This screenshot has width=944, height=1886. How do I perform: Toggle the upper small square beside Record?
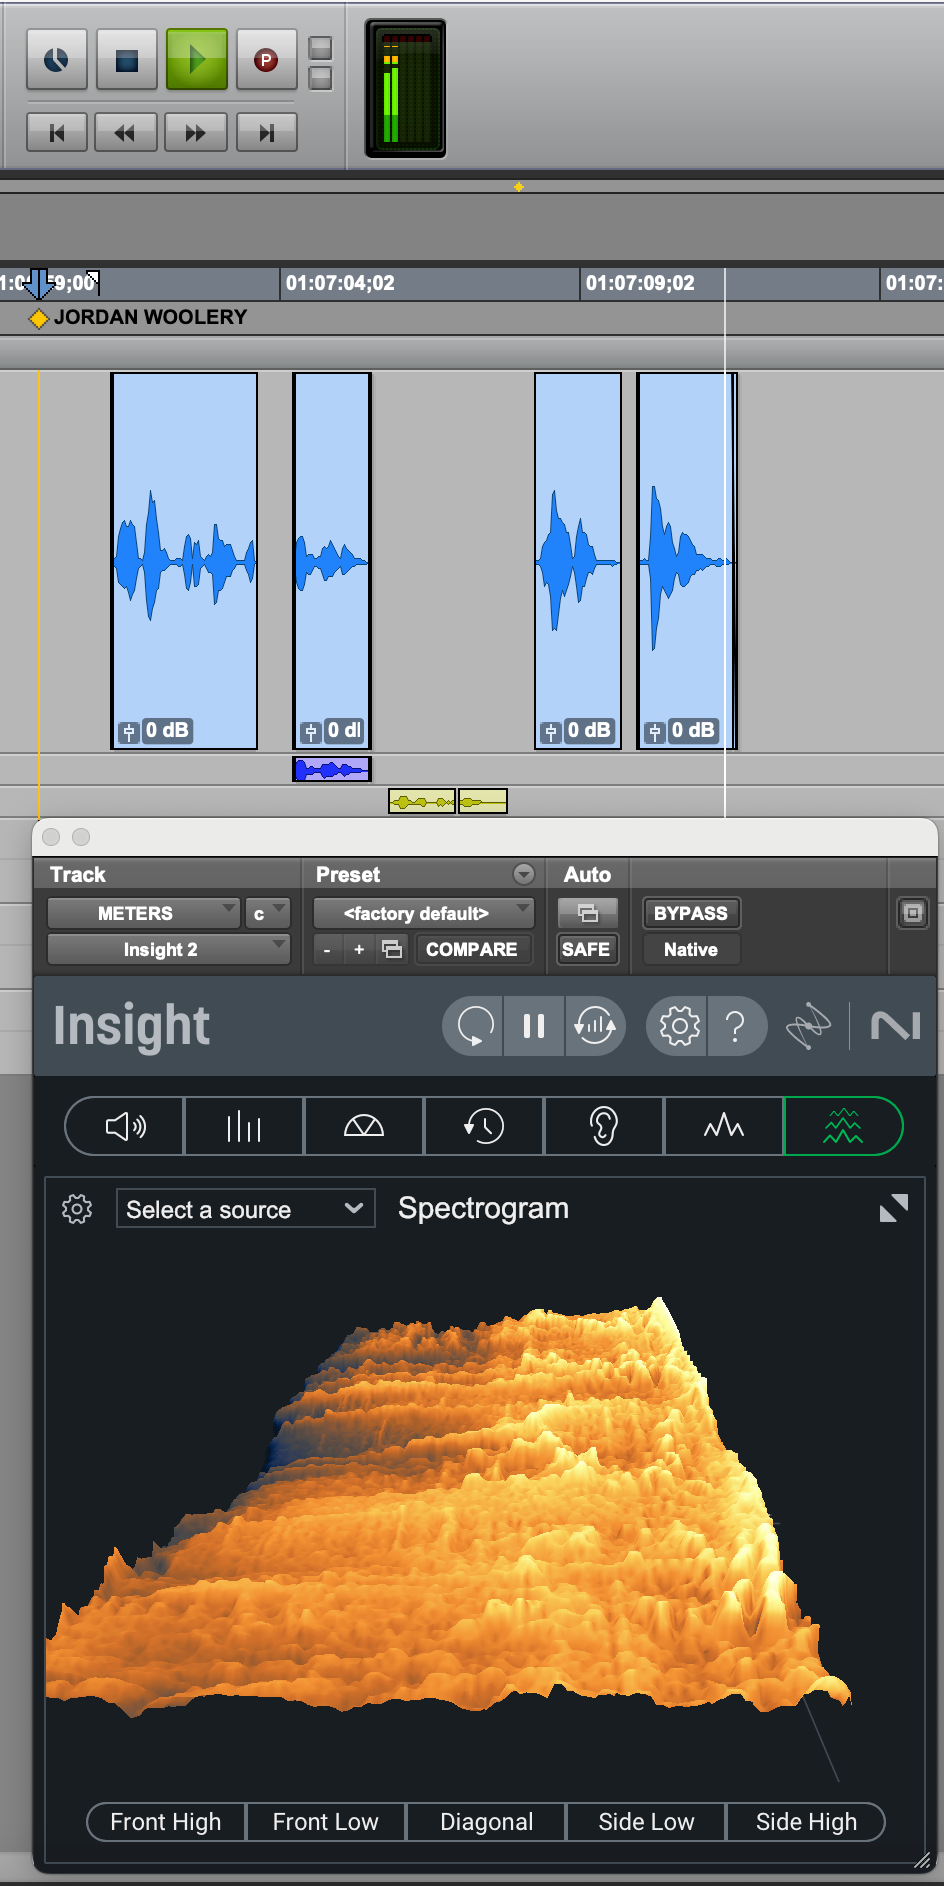[320, 48]
